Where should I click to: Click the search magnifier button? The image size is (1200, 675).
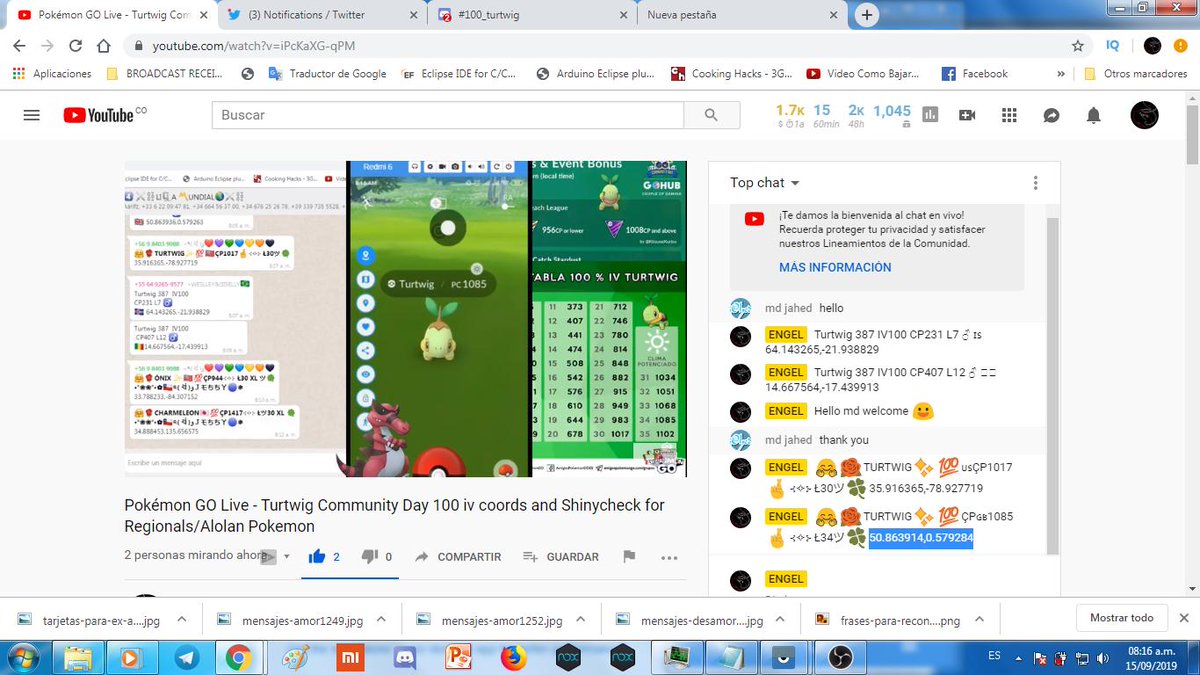tap(711, 115)
